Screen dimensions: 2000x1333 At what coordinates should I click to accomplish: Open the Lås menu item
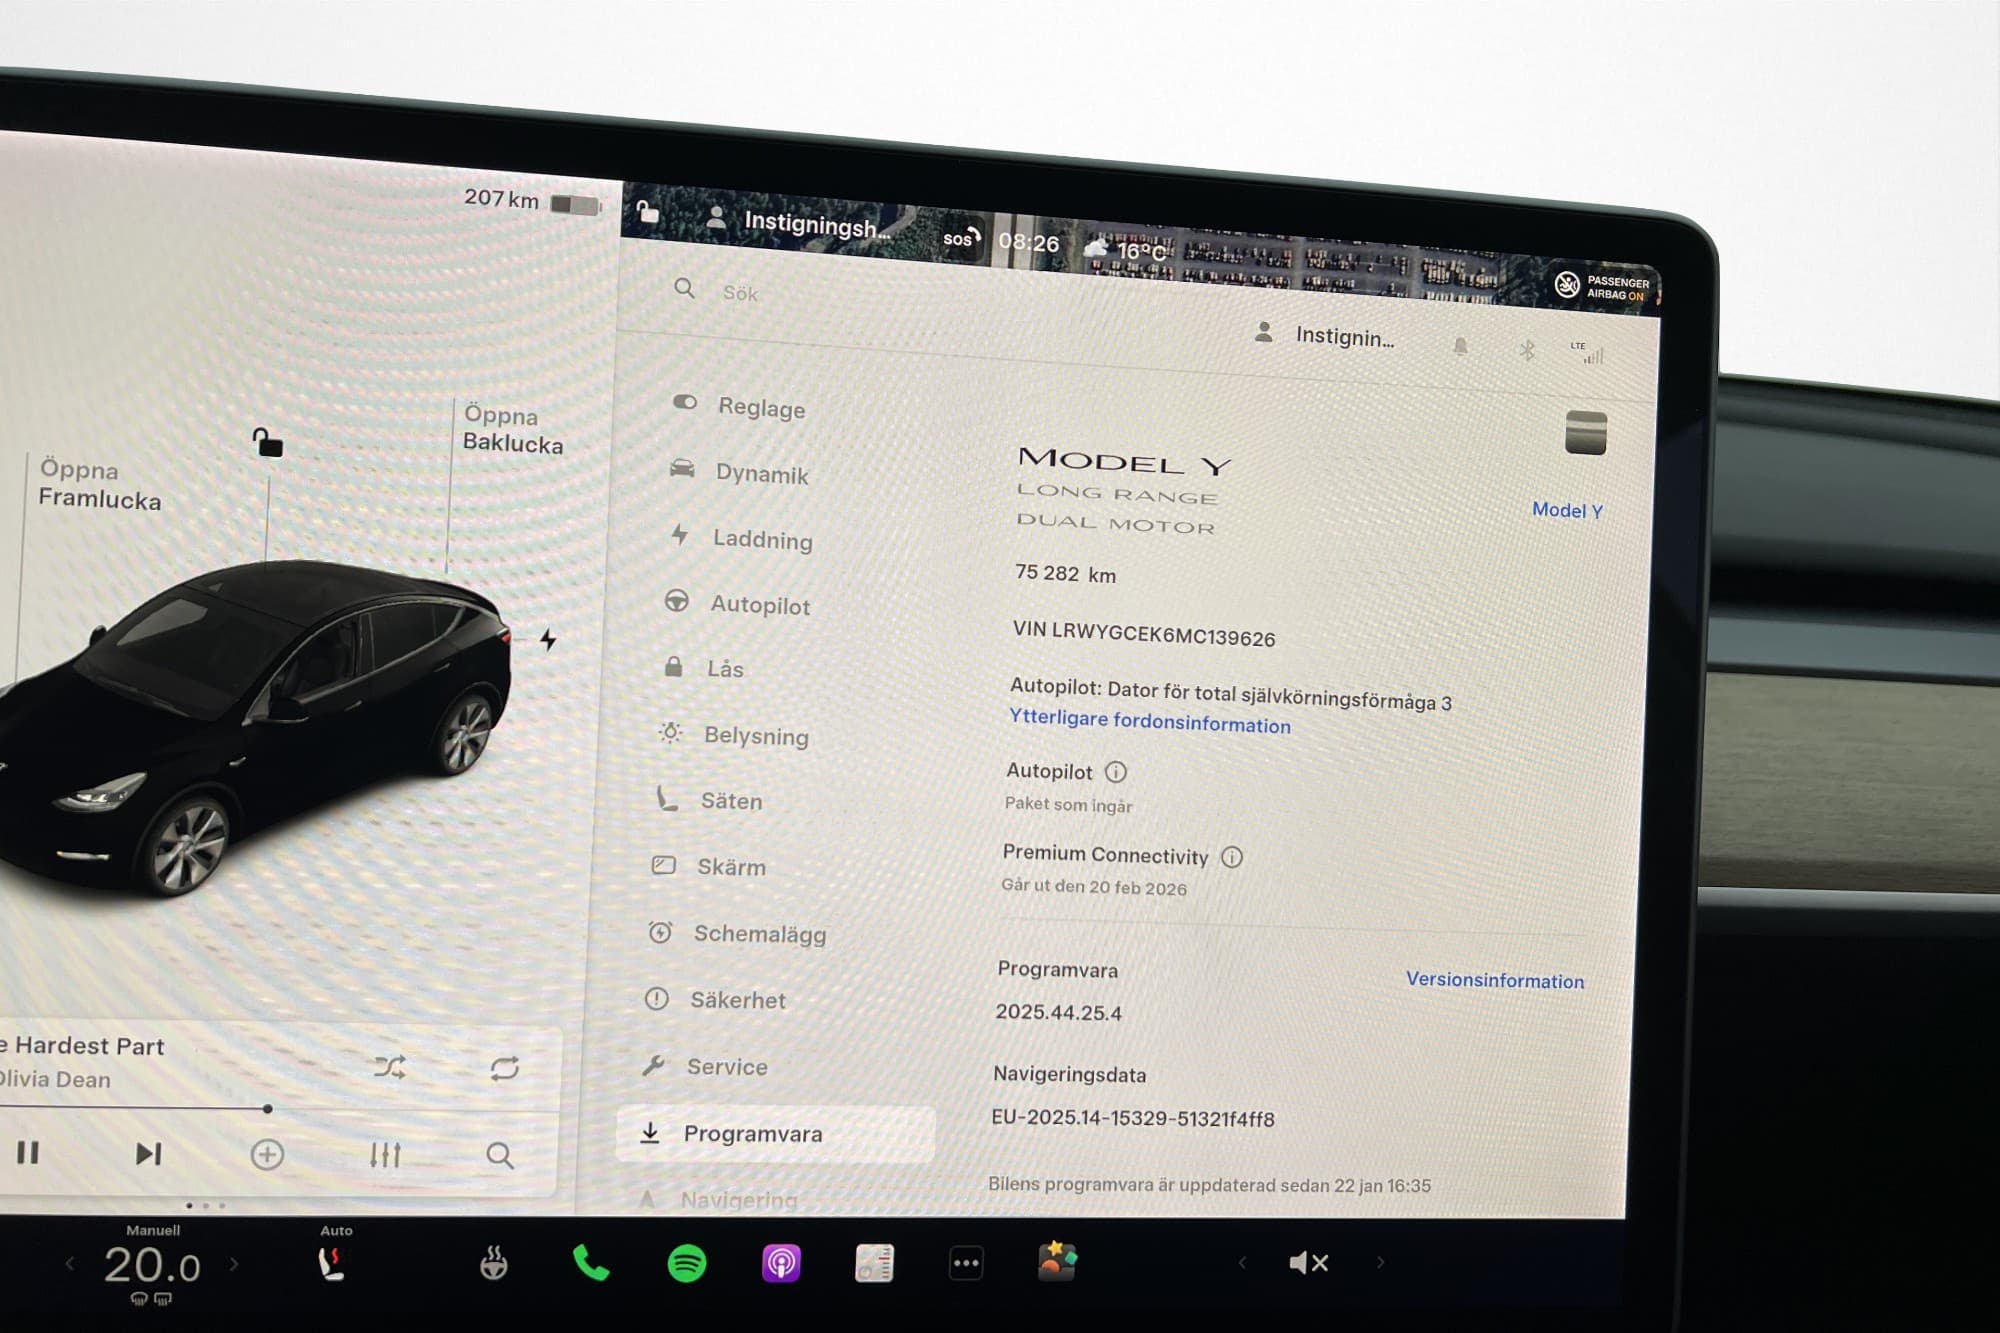point(704,668)
